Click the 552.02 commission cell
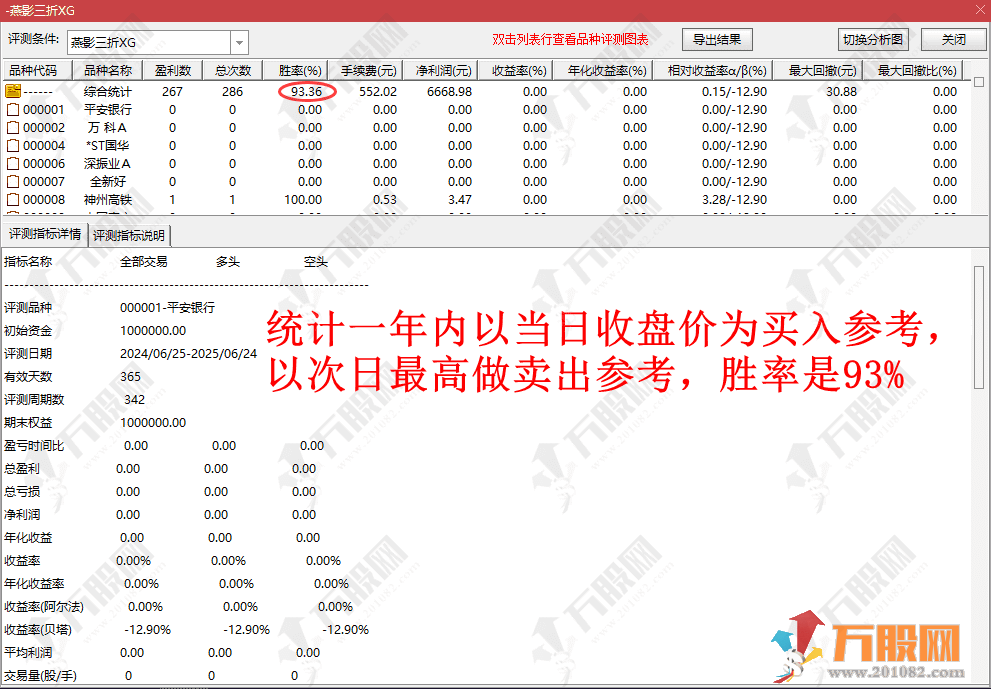The height and width of the screenshot is (689, 991). (378, 92)
